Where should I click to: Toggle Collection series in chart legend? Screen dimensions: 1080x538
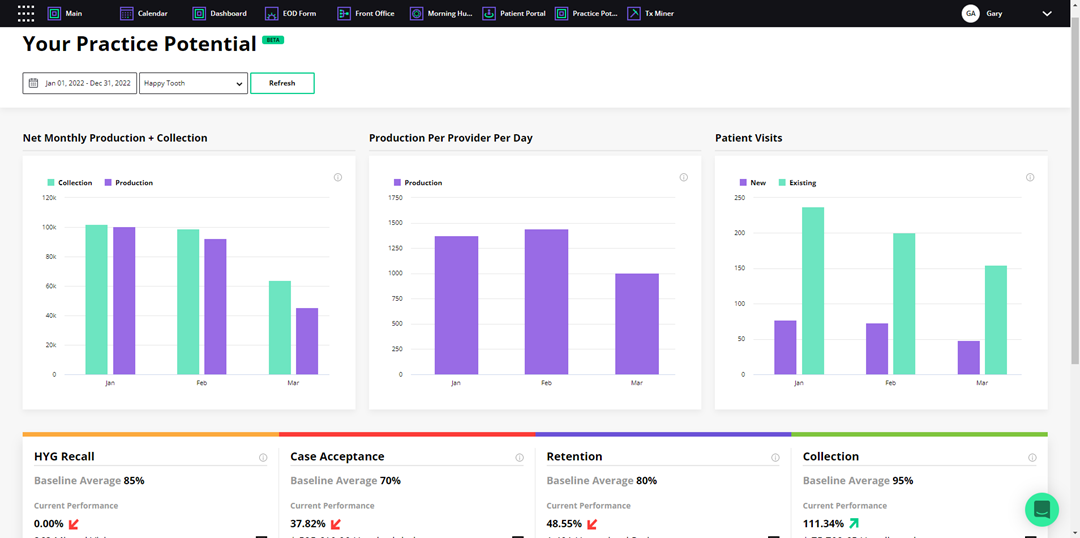pyautogui.click(x=69, y=183)
